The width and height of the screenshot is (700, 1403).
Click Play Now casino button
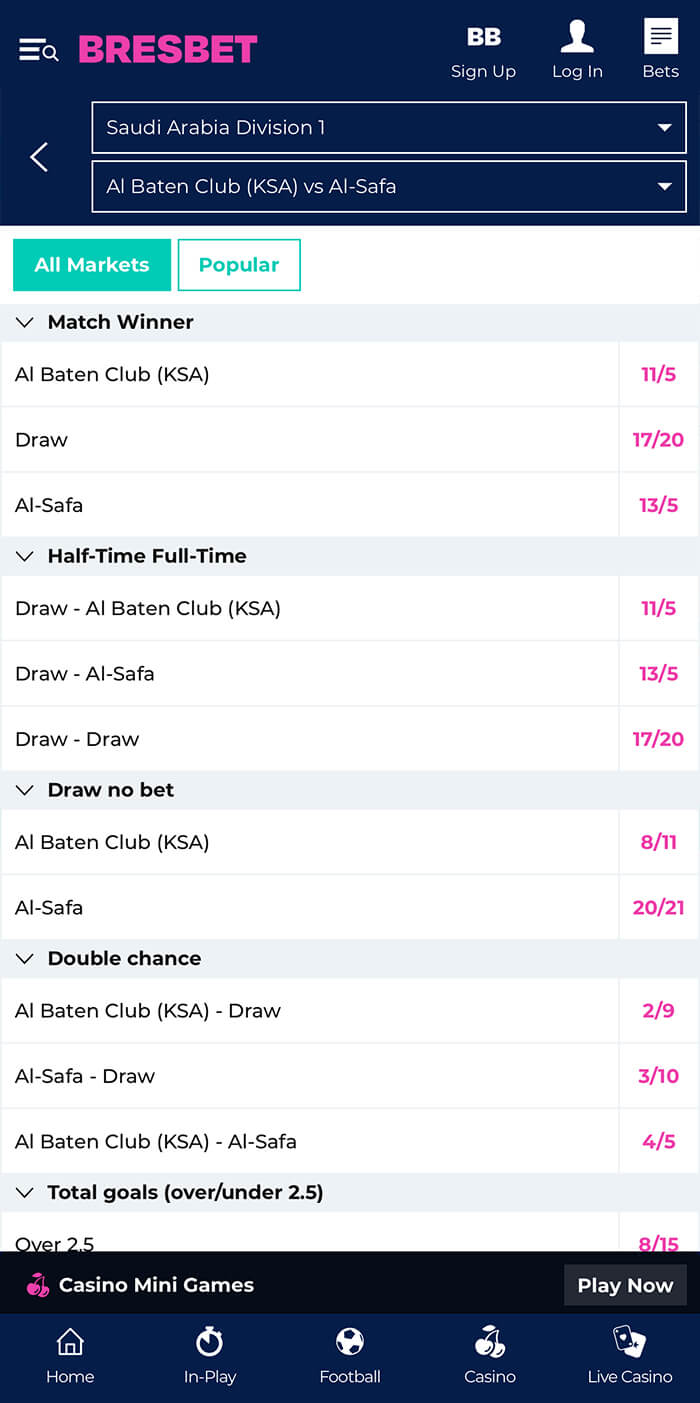(x=625, y=1285)
